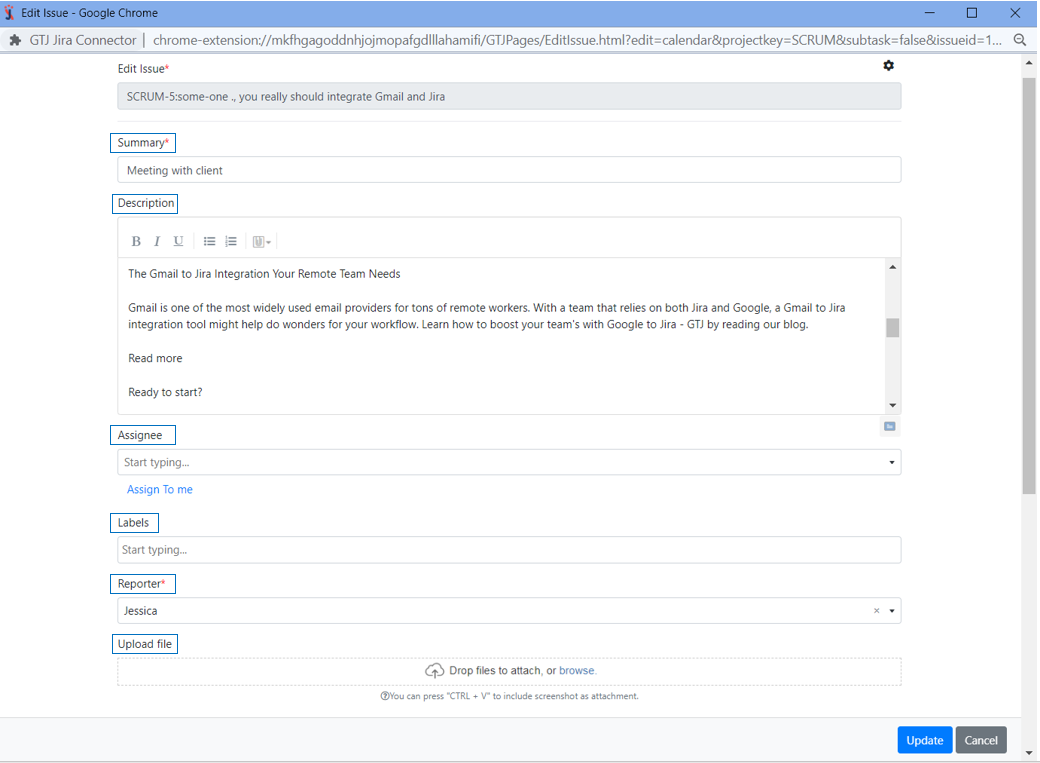The height and width of the screenshot is (763, 1040).
Task: Clear the Reporter value Jessica
Action: click(876, 611)
